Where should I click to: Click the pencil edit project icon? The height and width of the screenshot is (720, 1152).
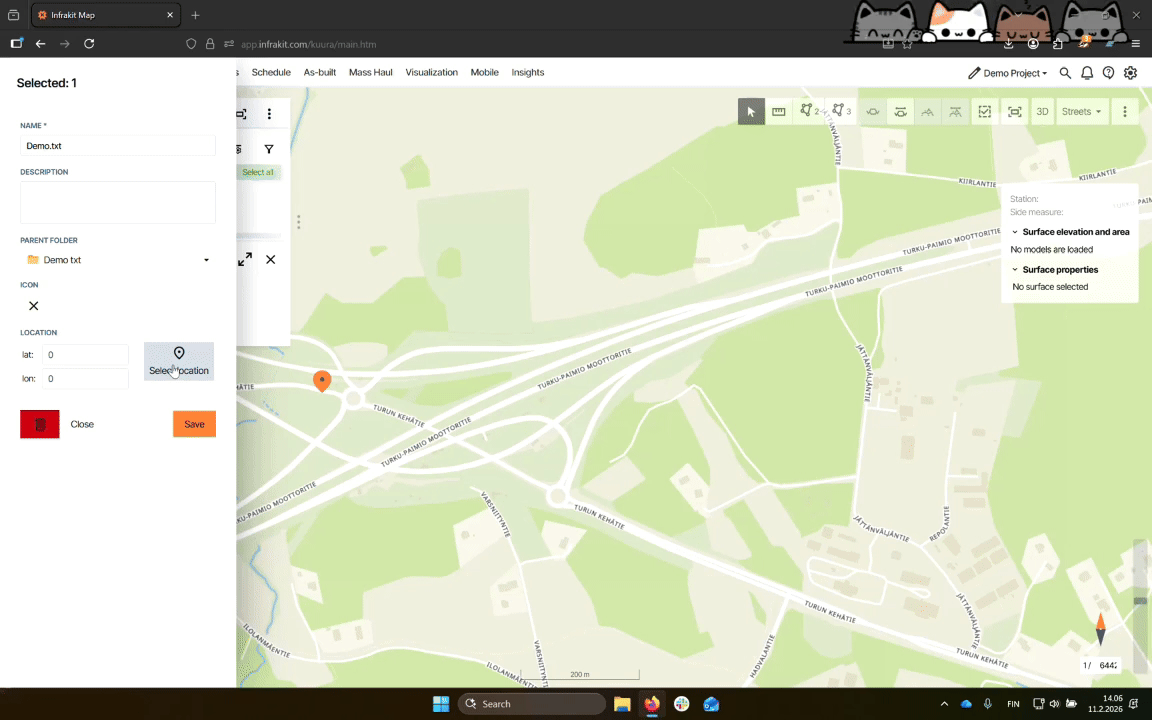coord(973,73)
